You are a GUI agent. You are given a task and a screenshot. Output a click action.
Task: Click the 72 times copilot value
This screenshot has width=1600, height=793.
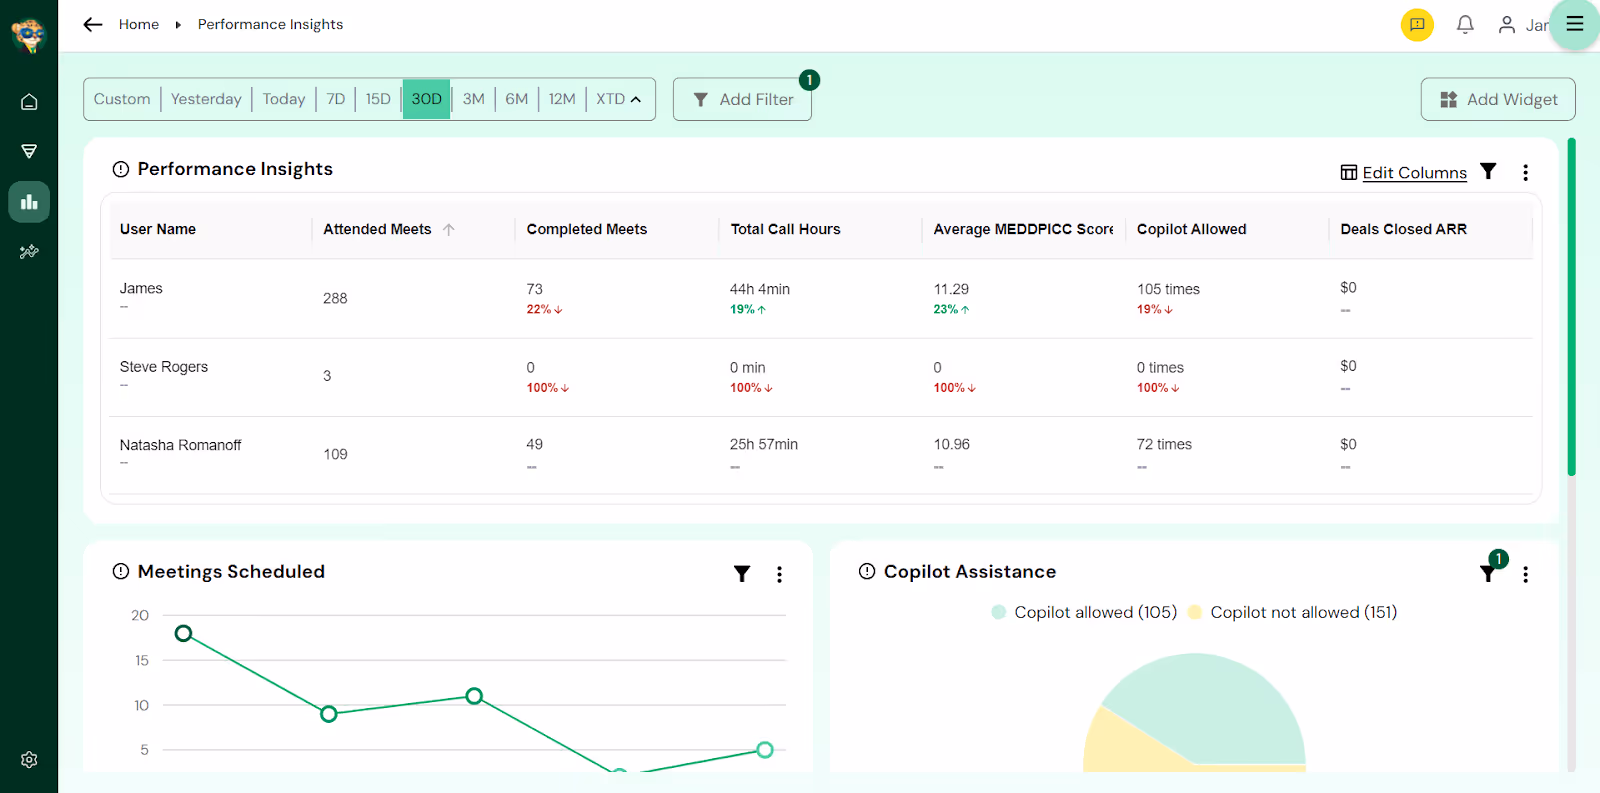[1164, 444]
